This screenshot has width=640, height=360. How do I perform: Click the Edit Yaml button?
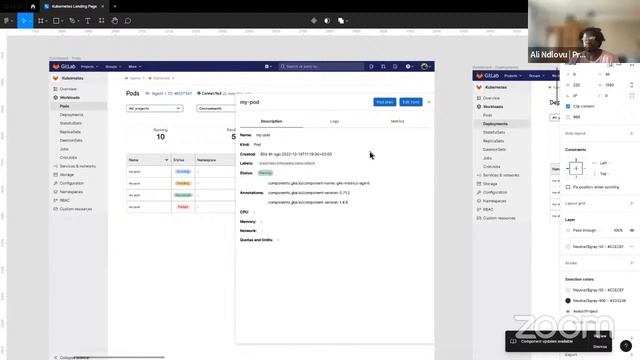coord(411,102)
